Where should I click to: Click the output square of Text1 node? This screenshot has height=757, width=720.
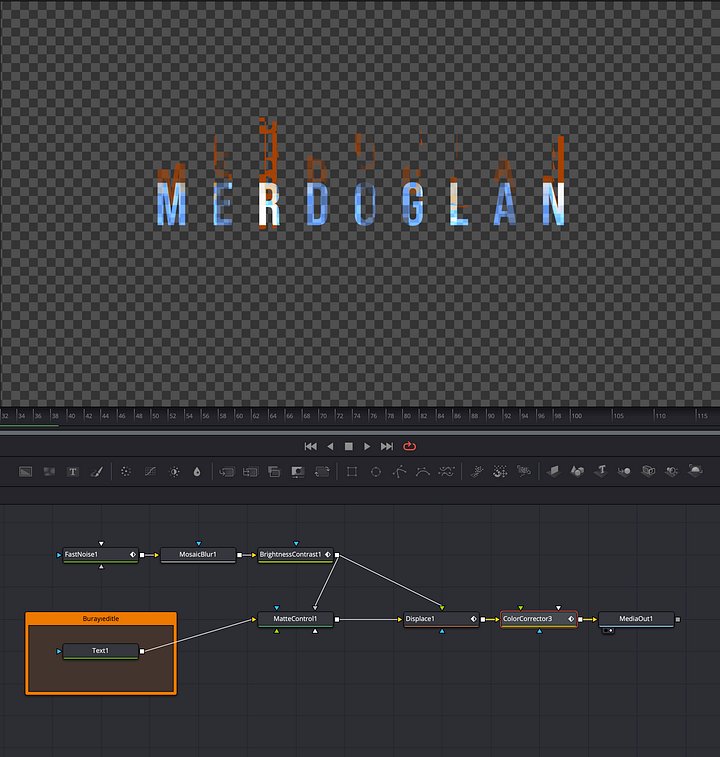[x=142, y=651]
